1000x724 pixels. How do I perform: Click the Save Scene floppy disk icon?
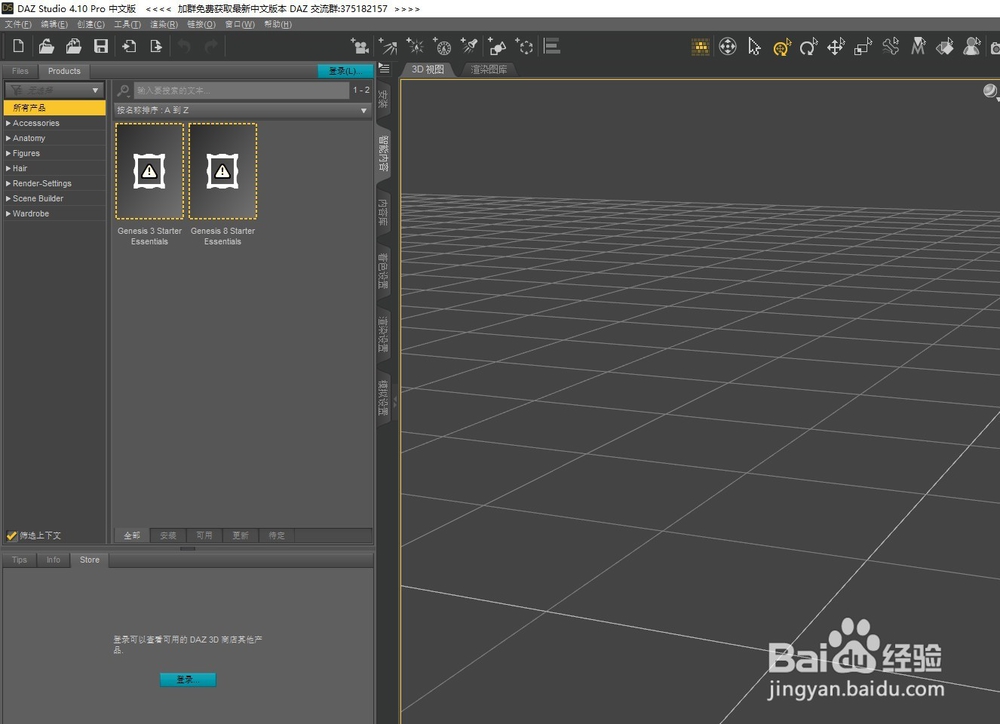point(101,46)
